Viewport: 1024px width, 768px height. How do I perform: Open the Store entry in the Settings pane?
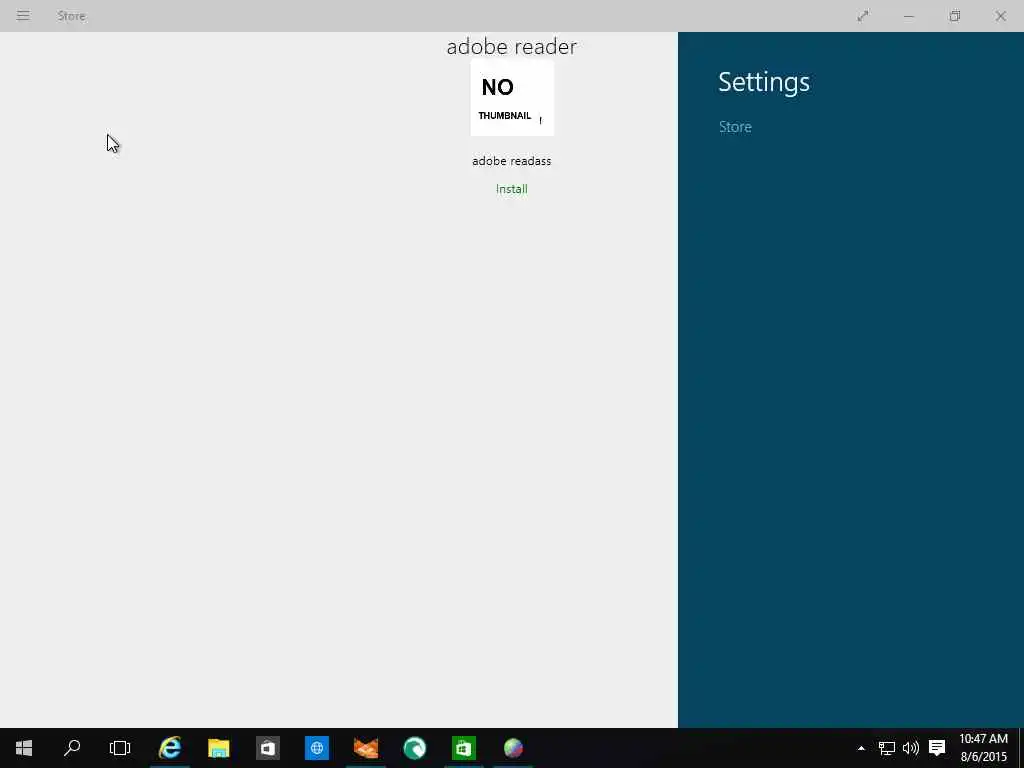[x=735, y=127]
